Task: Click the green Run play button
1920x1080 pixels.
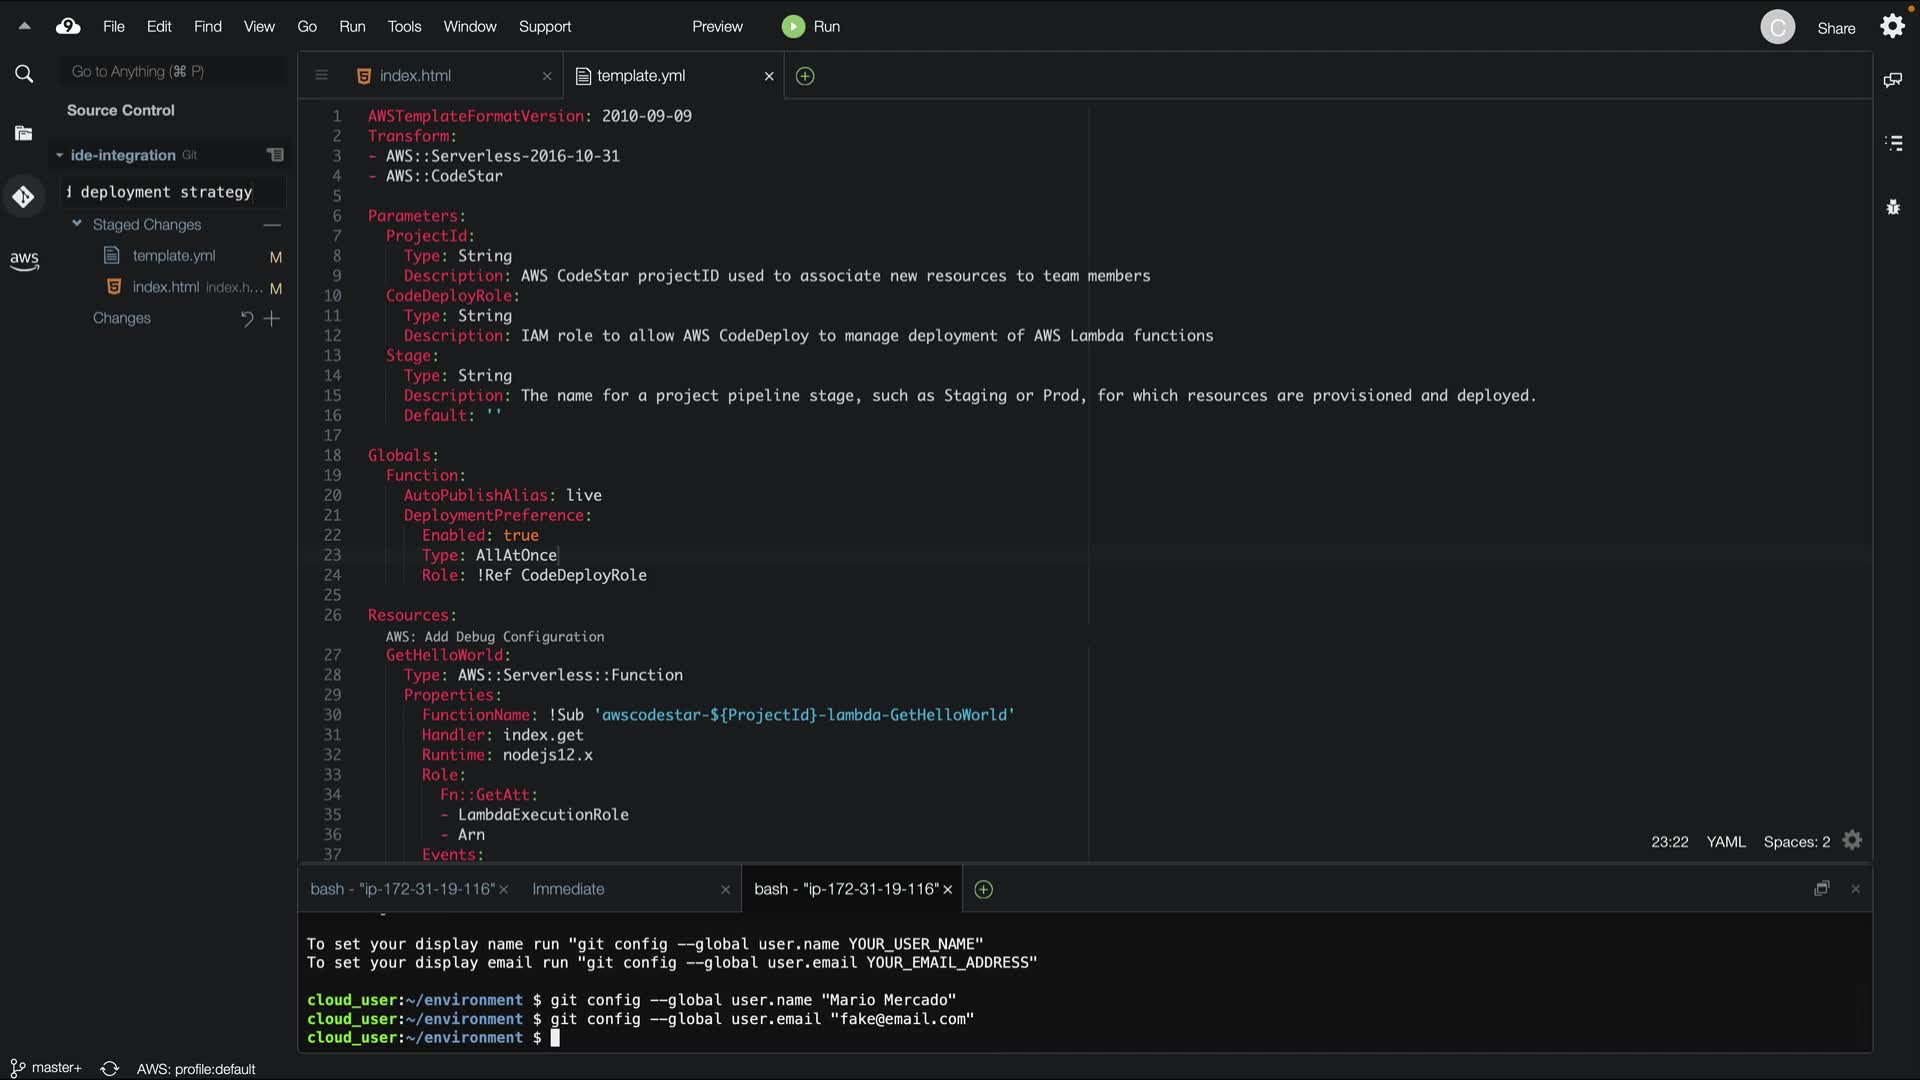Action: [x=793, y=27]
